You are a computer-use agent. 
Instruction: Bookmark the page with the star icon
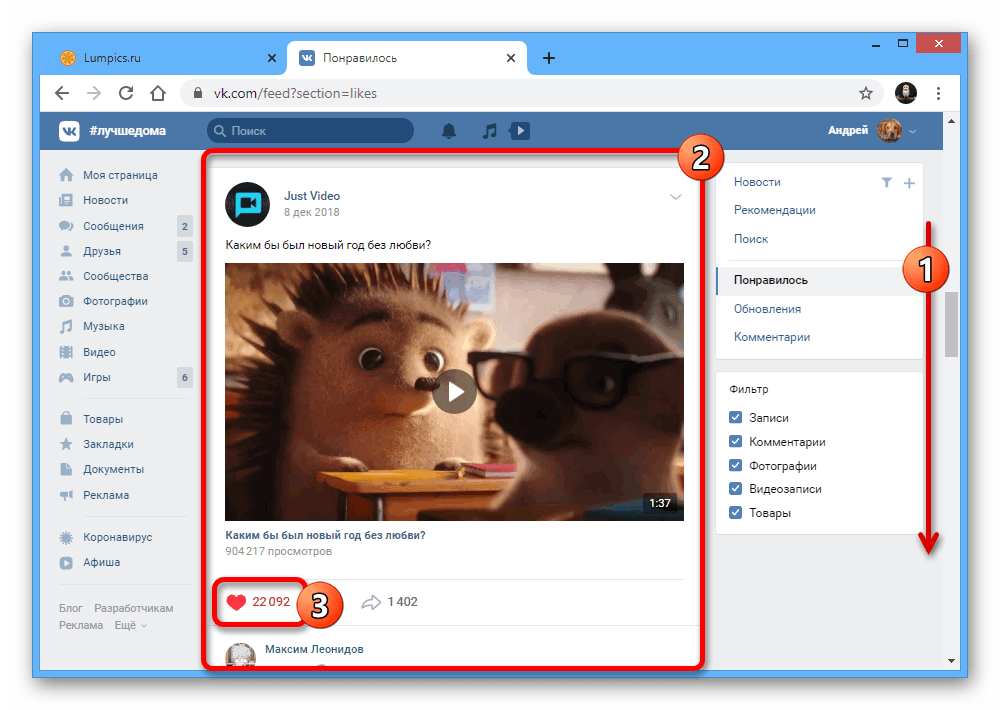[865, 94]
